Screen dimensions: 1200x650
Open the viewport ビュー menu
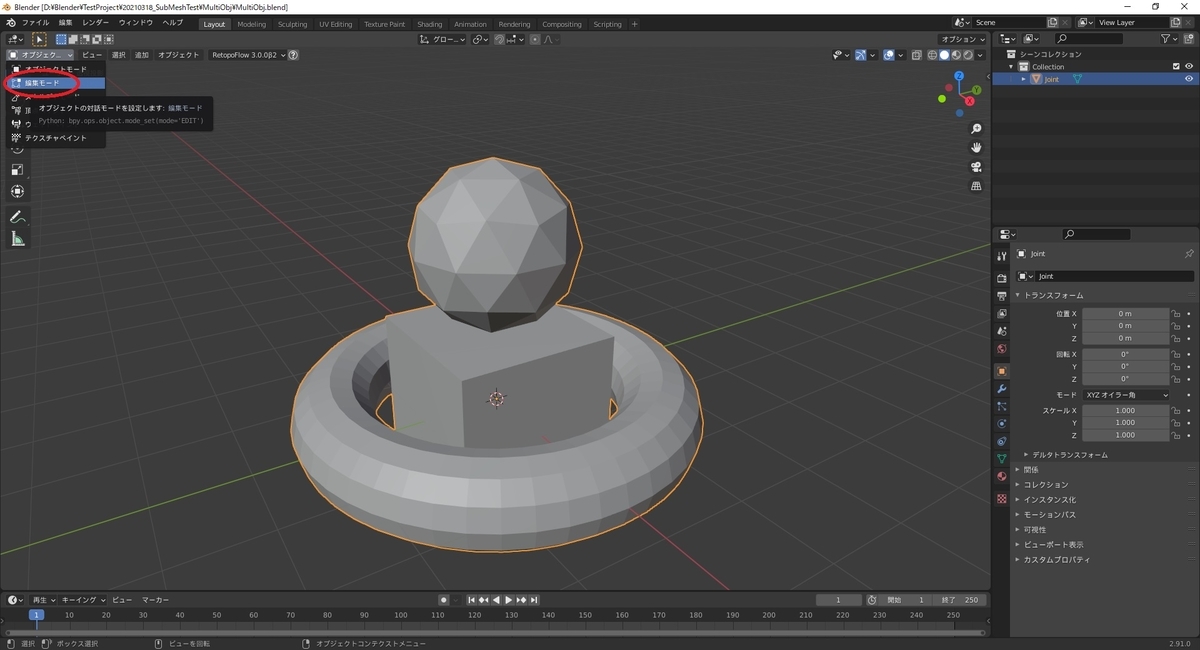pos(92,55)
